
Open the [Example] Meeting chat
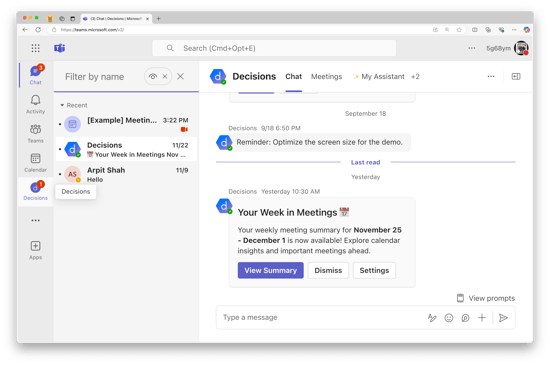pyautogui.click(x=126, y=124)
